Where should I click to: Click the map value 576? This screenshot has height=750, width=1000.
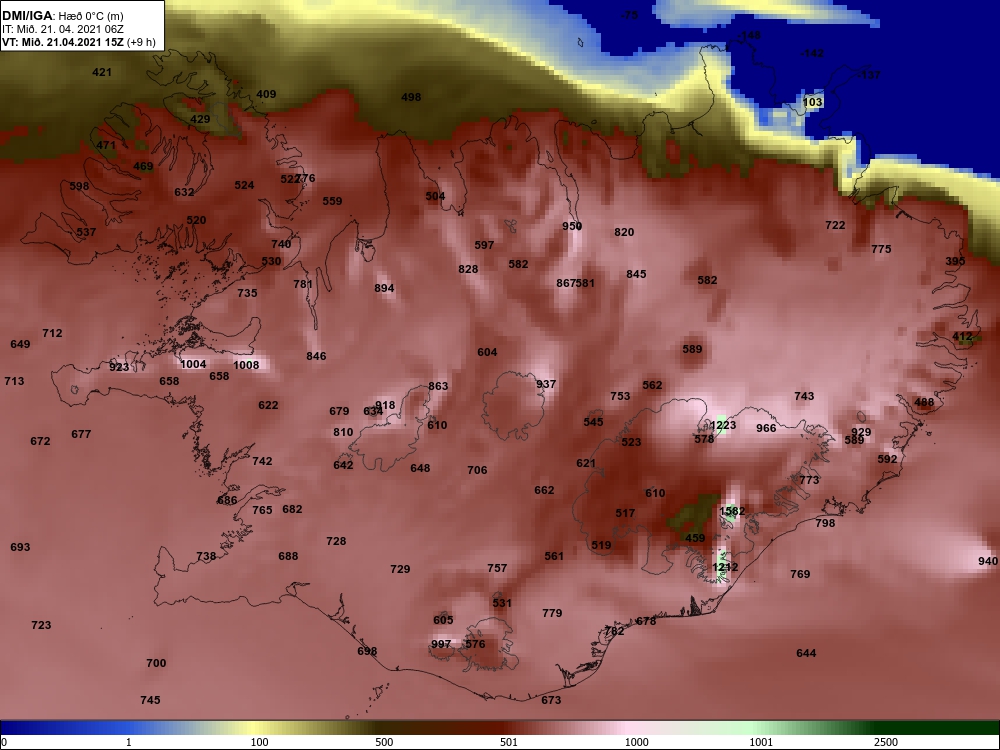pyautogui.click(x=475, y=644)
